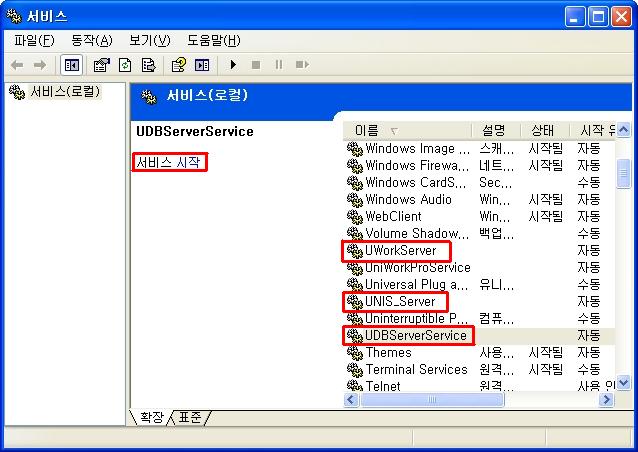Click the horizontal scrollbar right arrow
This screenshot has width=638, height=452.
click(606, 400)
